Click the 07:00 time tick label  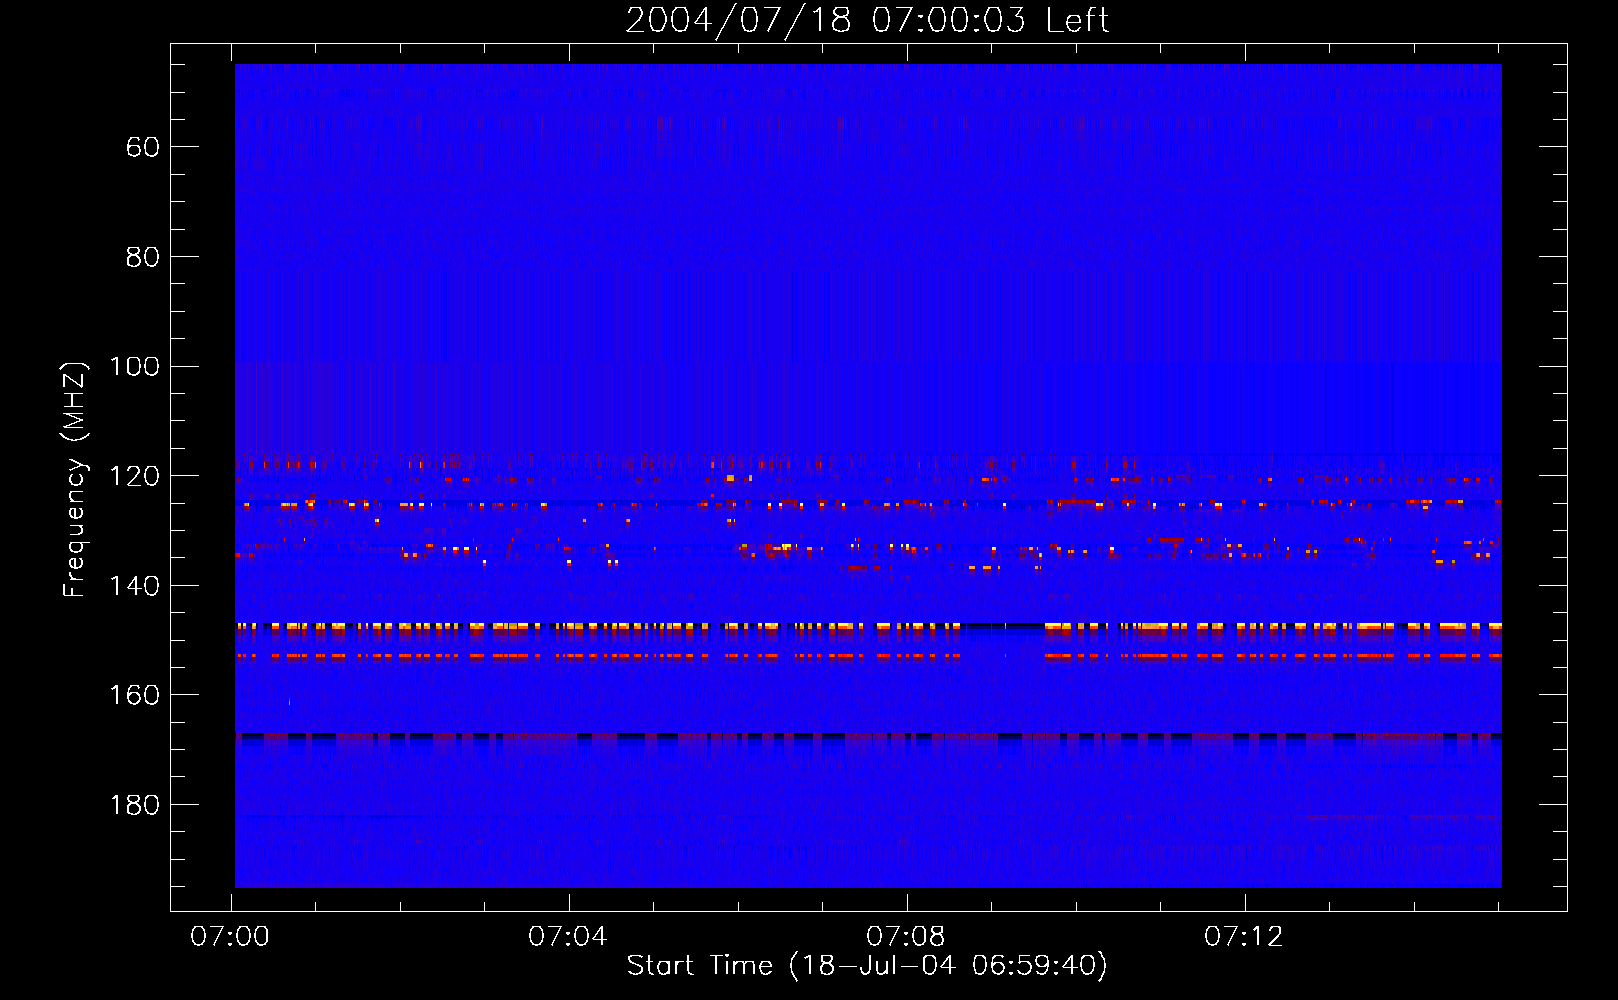point(230,937)
